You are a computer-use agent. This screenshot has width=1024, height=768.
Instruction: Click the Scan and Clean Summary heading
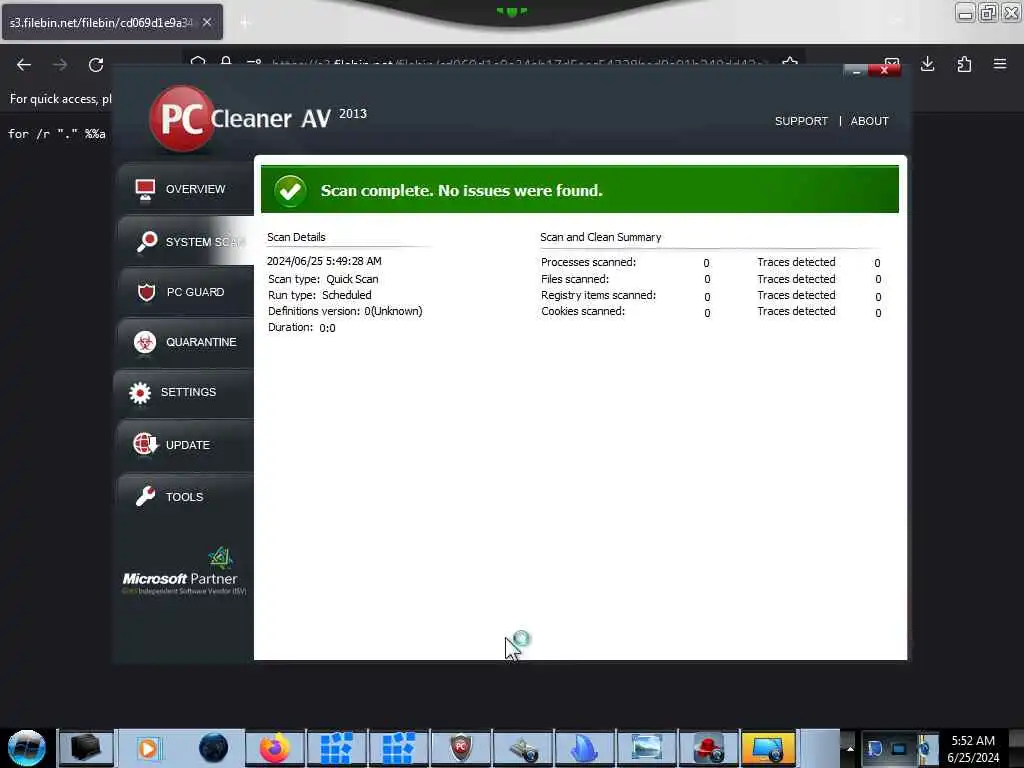pos(601,237)
